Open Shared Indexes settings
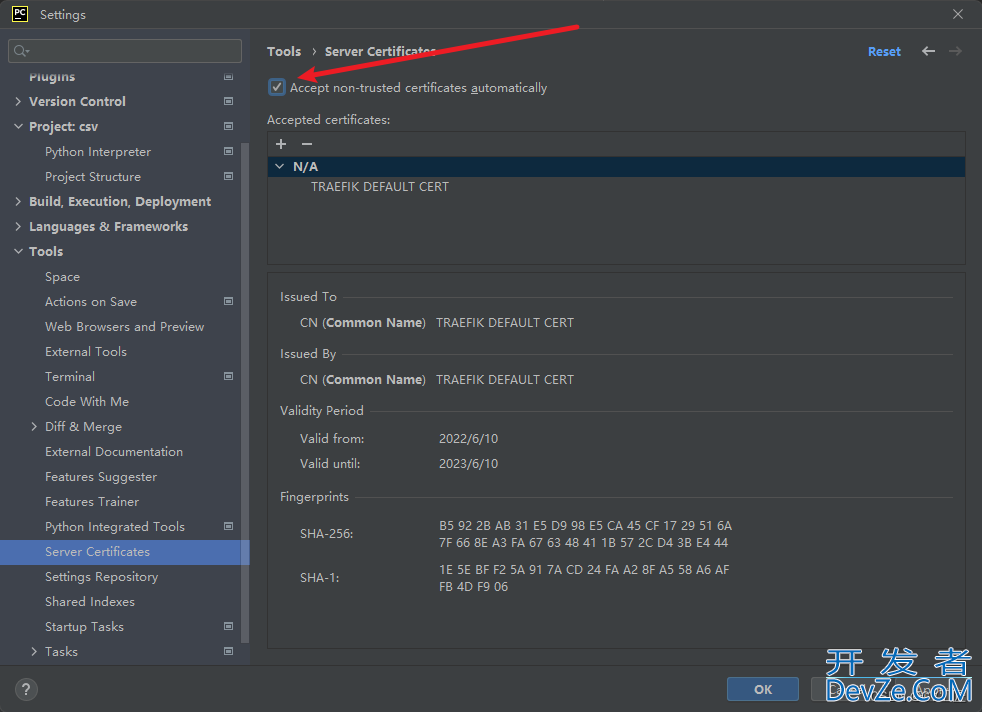 [x=90, y=602]
